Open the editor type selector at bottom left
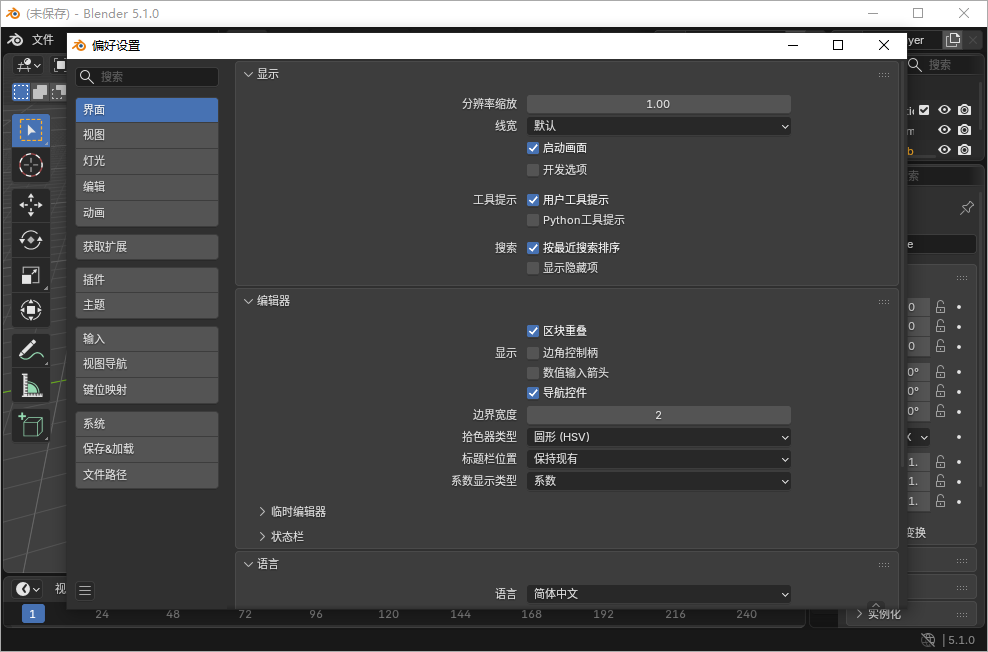The width and height of the screenshot is (988, 652). pyautogui.click(x=24, y=589)
